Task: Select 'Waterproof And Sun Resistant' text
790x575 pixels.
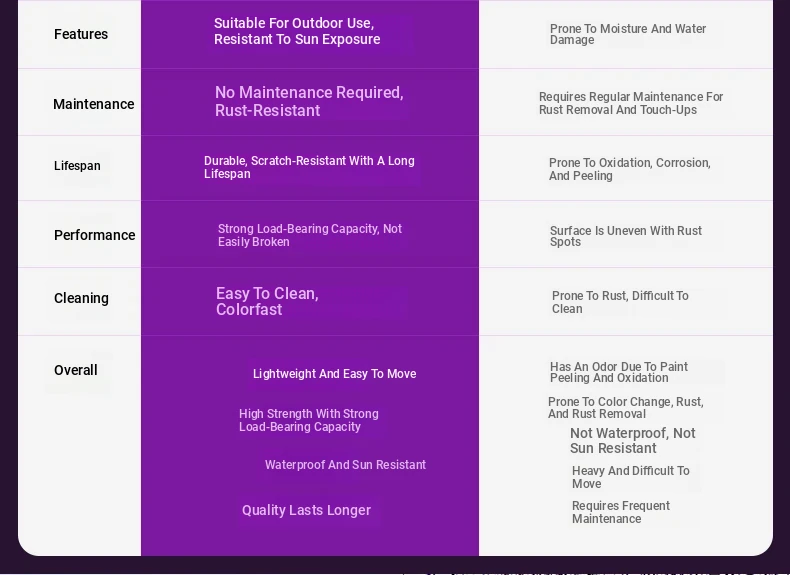Action: 345,465
